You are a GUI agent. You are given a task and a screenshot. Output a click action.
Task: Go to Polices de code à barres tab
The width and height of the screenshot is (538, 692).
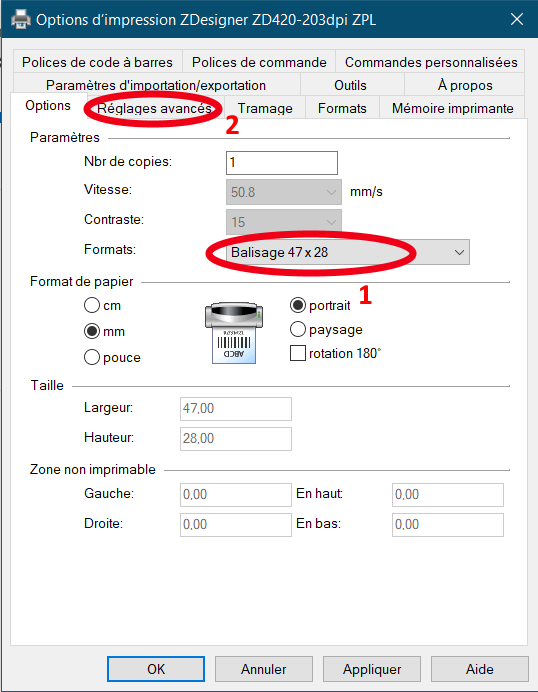(x=98, y=62)
